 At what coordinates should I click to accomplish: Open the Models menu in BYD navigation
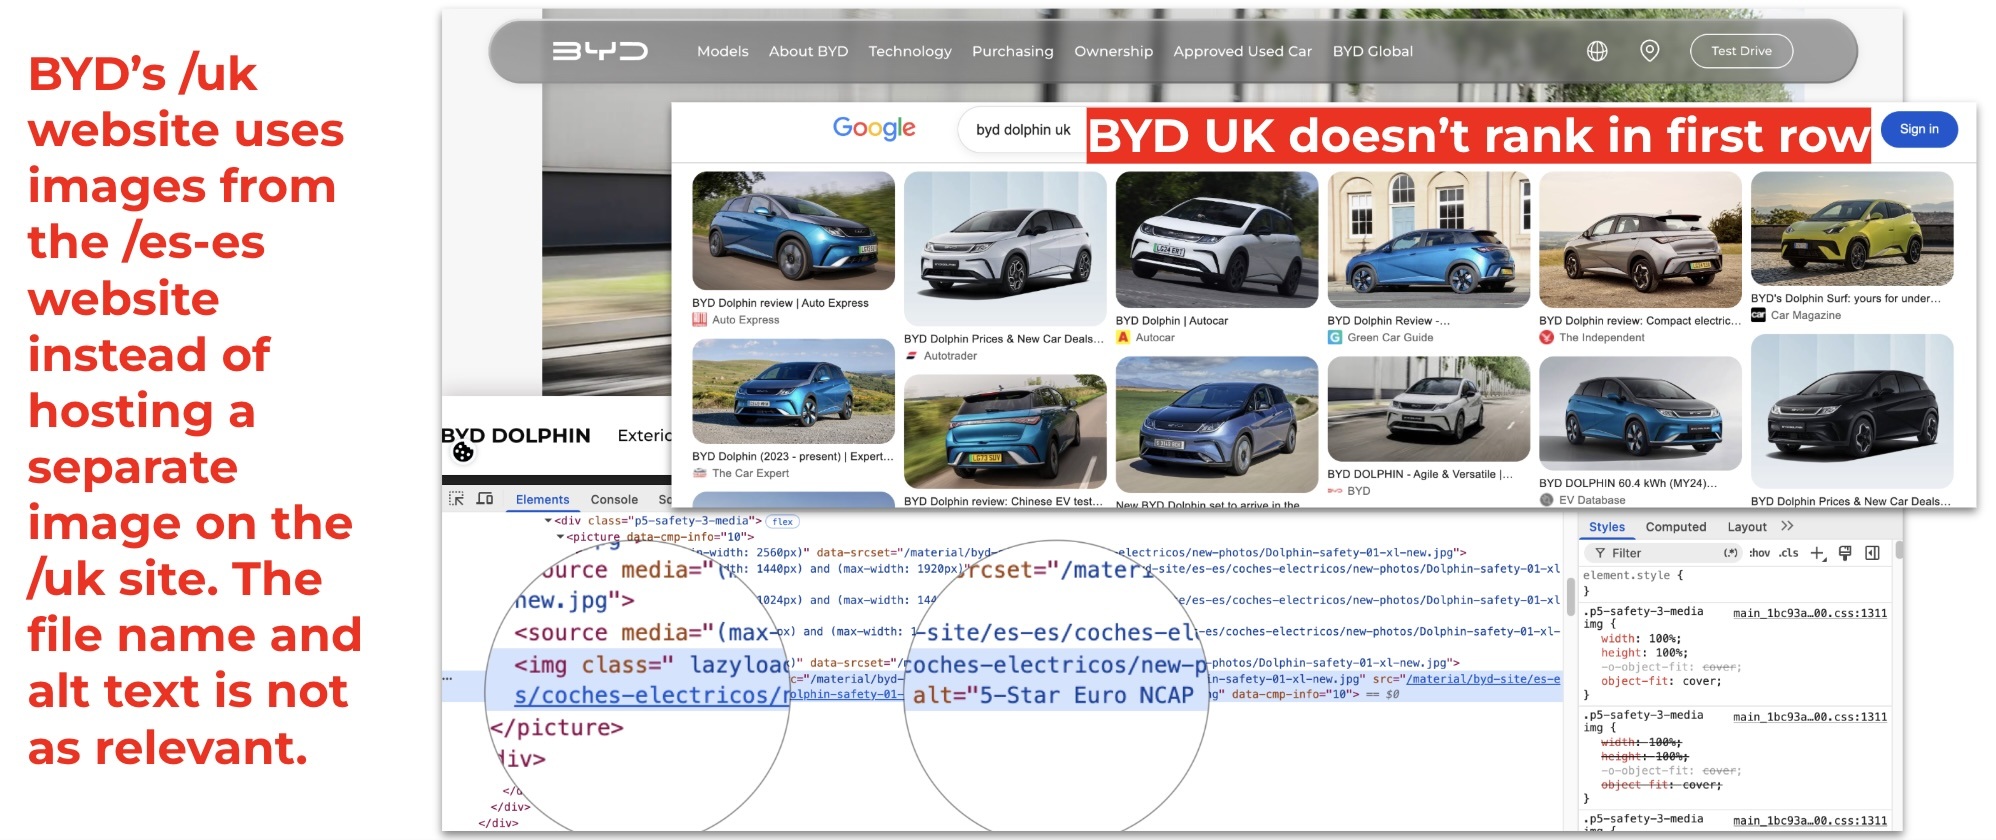click(x=722, y=51)
